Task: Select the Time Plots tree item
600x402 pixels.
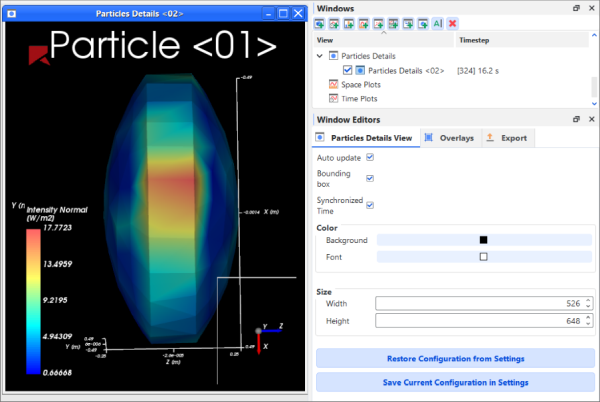Action: point(348,99)
